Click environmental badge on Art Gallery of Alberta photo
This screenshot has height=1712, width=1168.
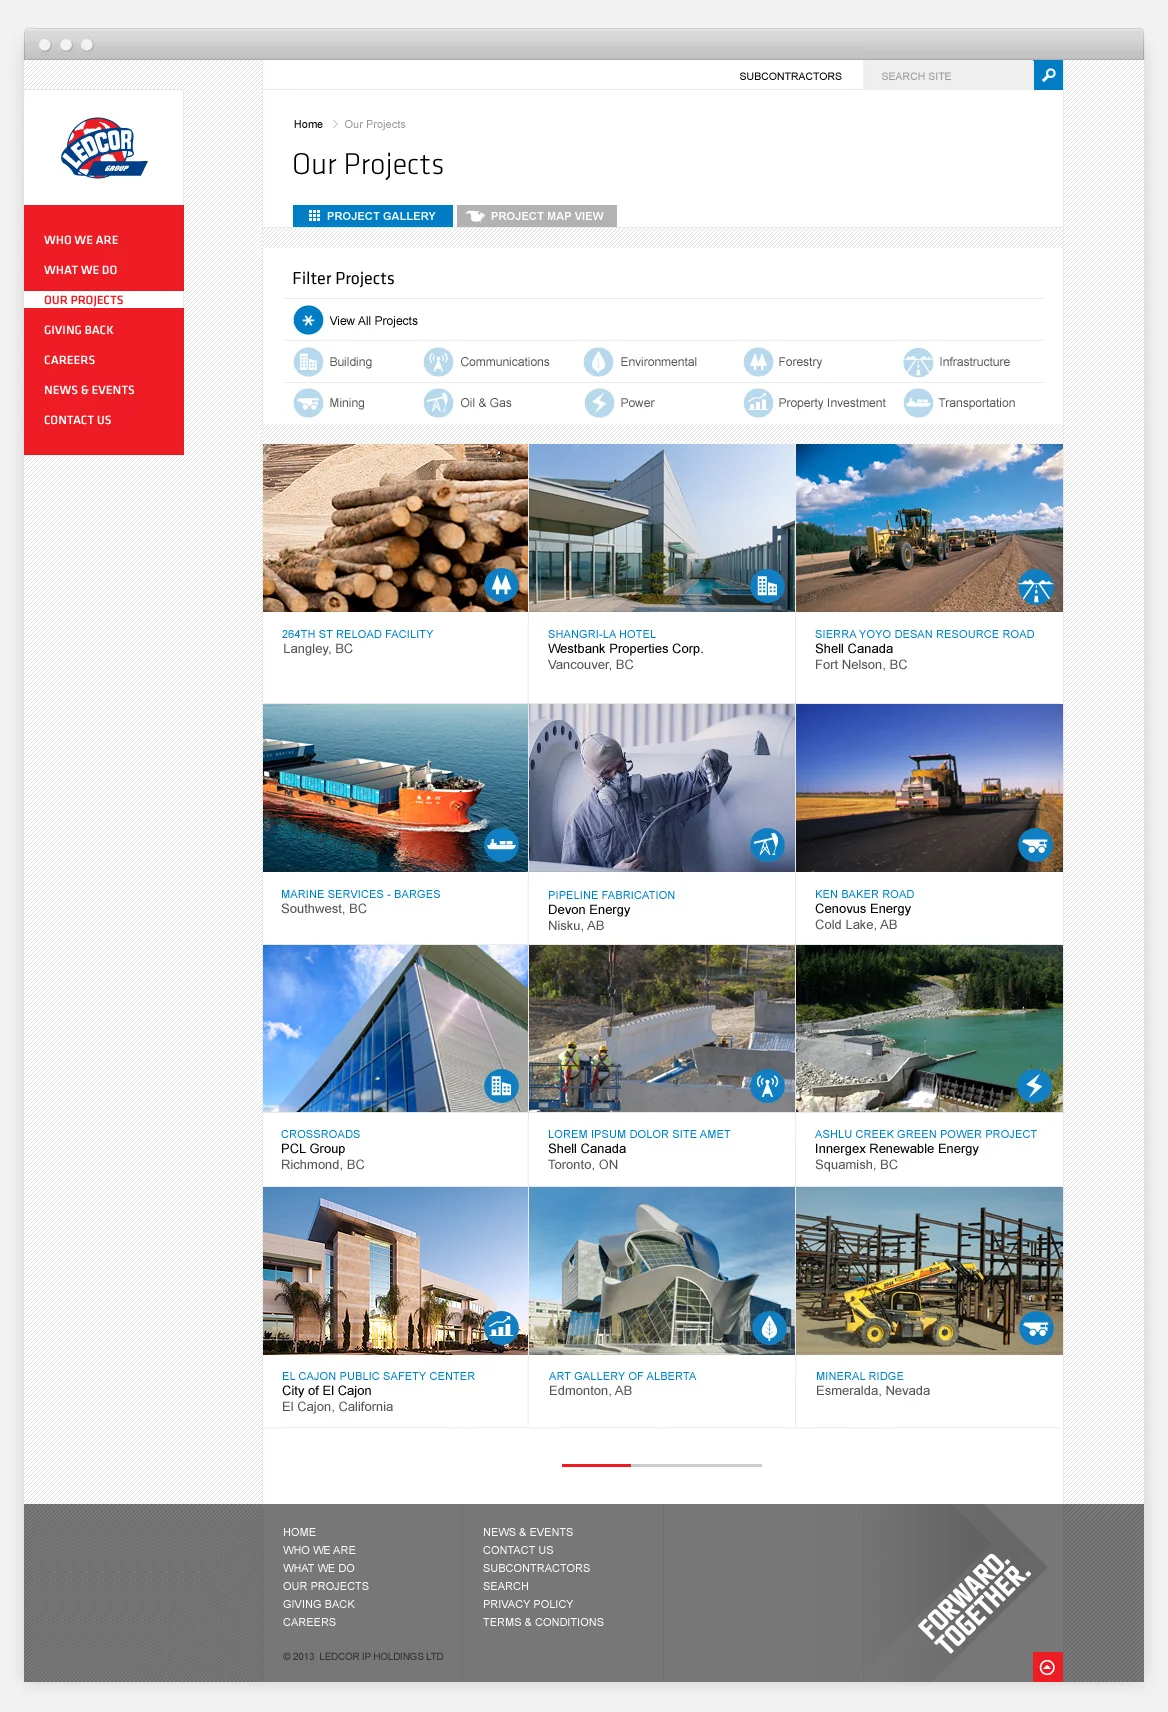(x=769, y=1328)
